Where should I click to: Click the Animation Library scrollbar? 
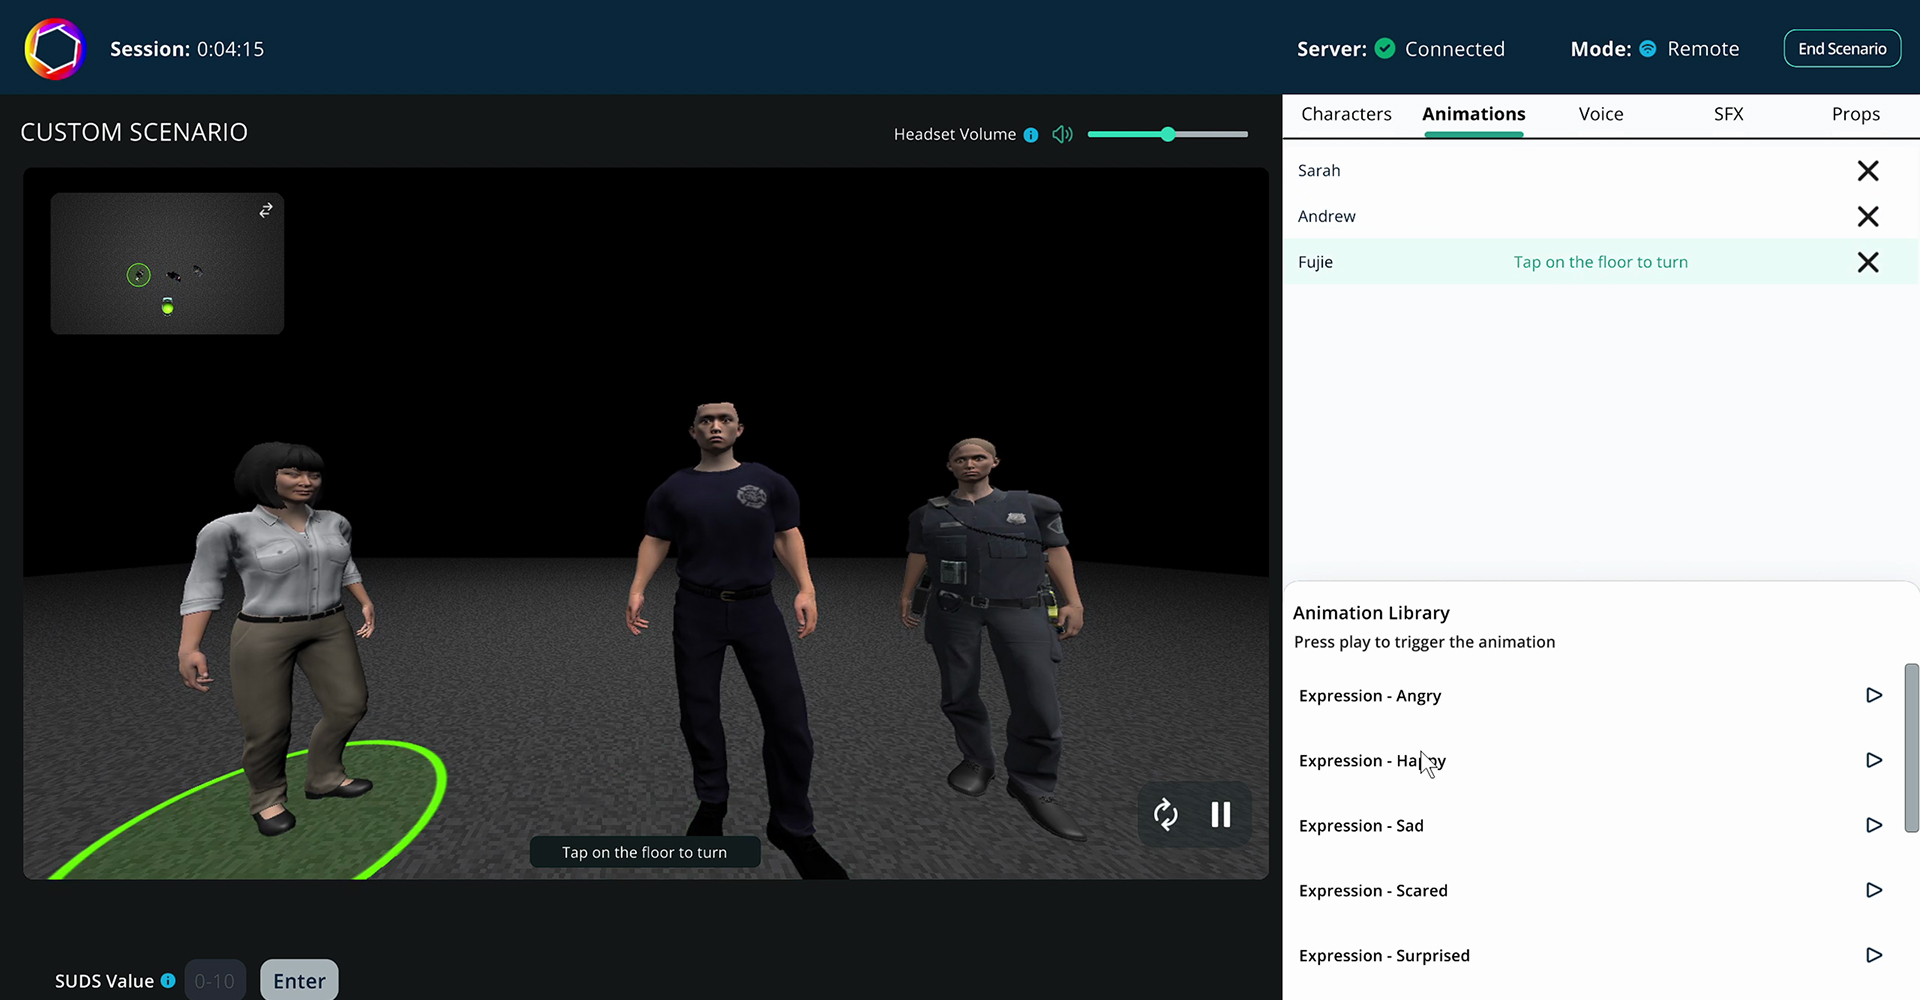(x=1911, y=747)
